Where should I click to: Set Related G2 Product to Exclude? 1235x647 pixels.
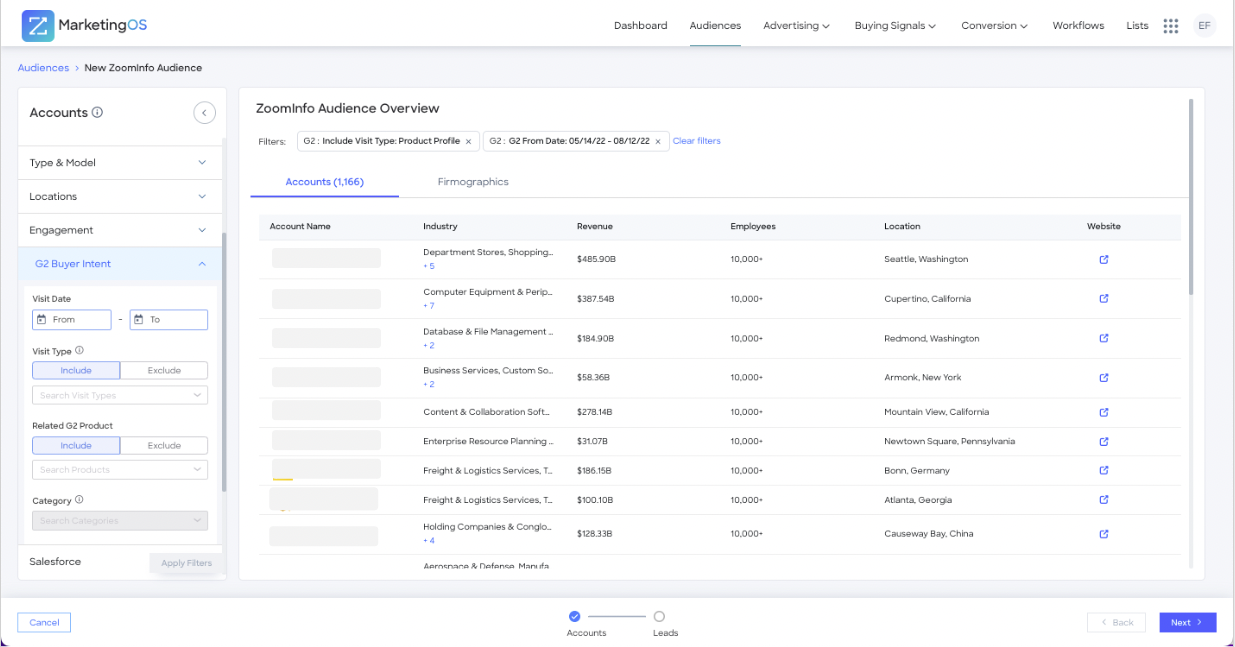click(164, 445)
